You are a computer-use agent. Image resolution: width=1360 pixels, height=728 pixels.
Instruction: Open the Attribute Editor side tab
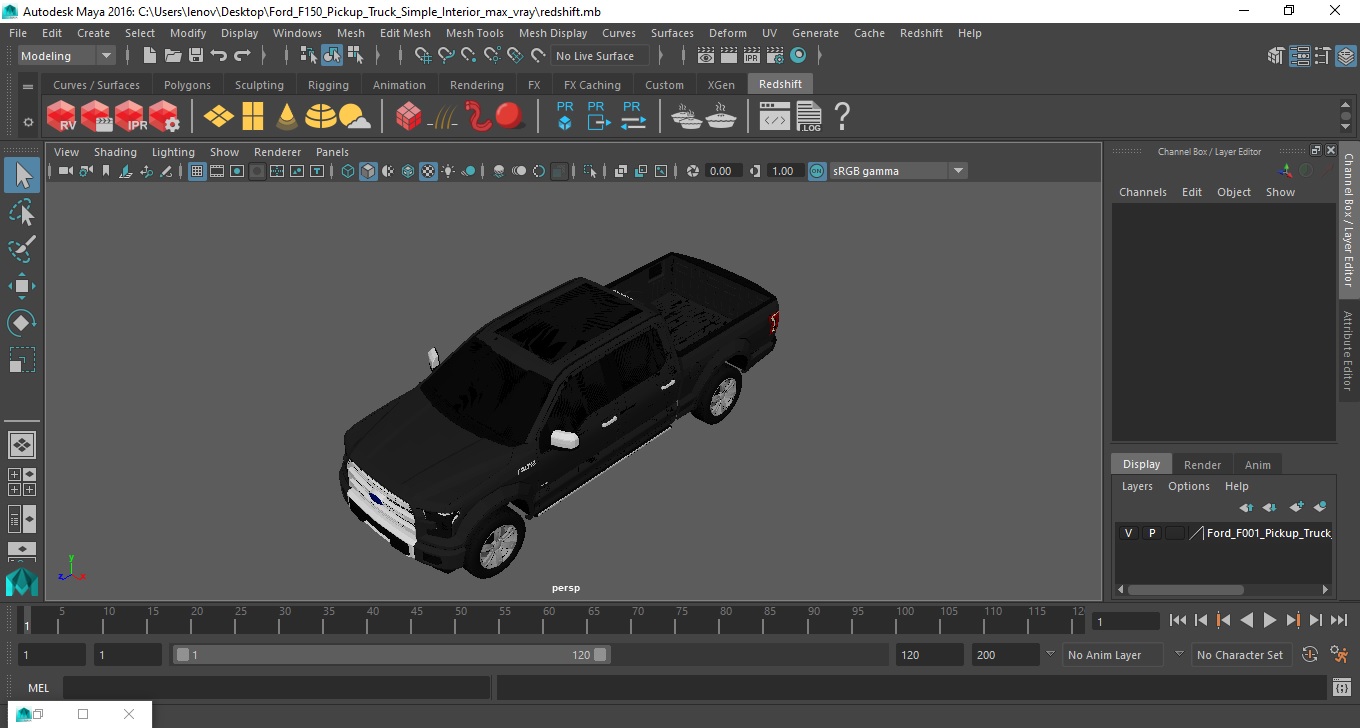tap(1348, 351)
